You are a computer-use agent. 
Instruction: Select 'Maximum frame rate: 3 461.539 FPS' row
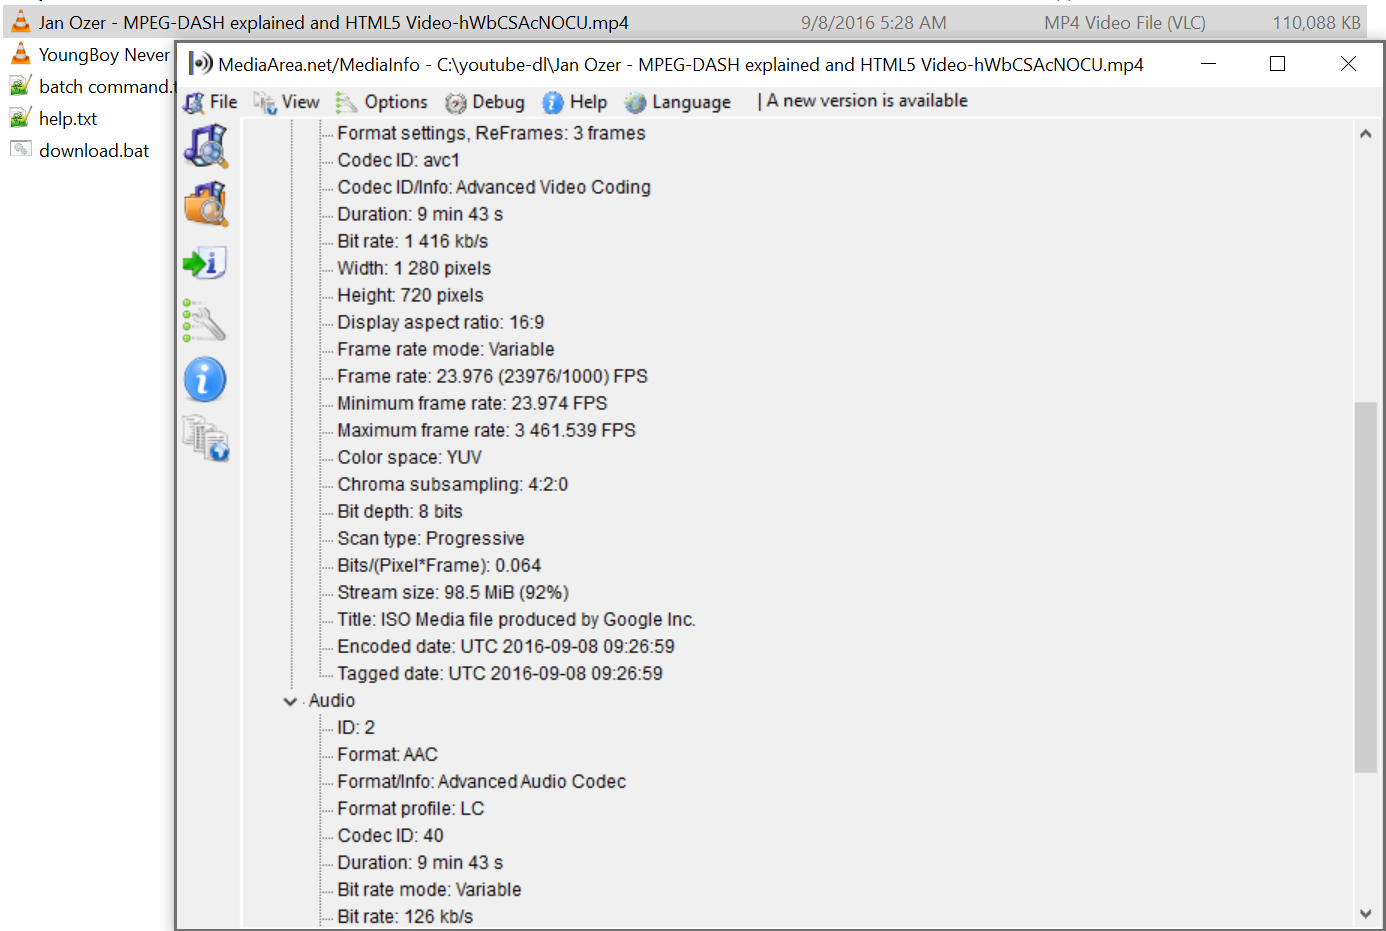point(486,430)
